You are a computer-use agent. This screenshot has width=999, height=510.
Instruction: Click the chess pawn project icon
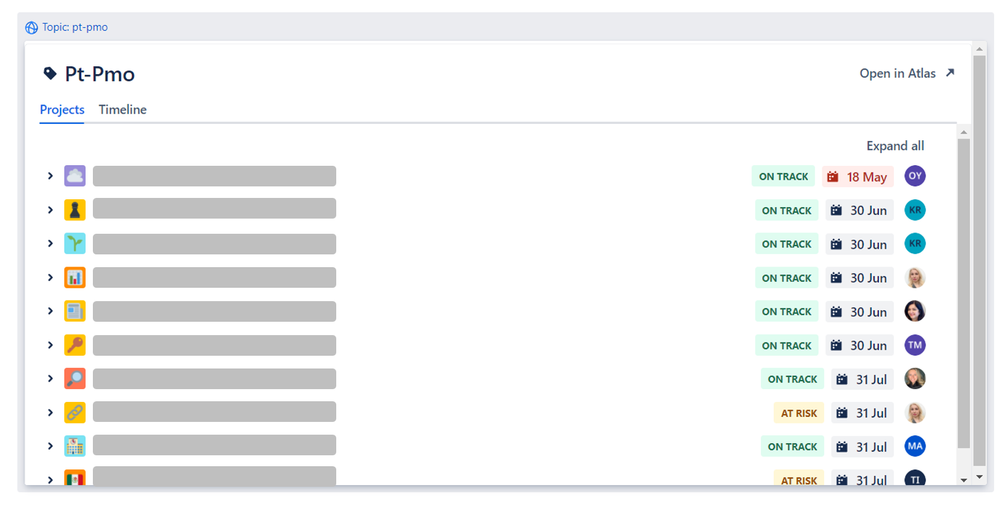coord(75,210)
